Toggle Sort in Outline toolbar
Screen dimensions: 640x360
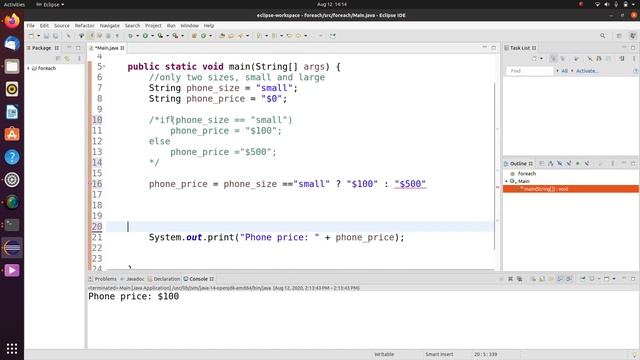click(x=551, y=164)
